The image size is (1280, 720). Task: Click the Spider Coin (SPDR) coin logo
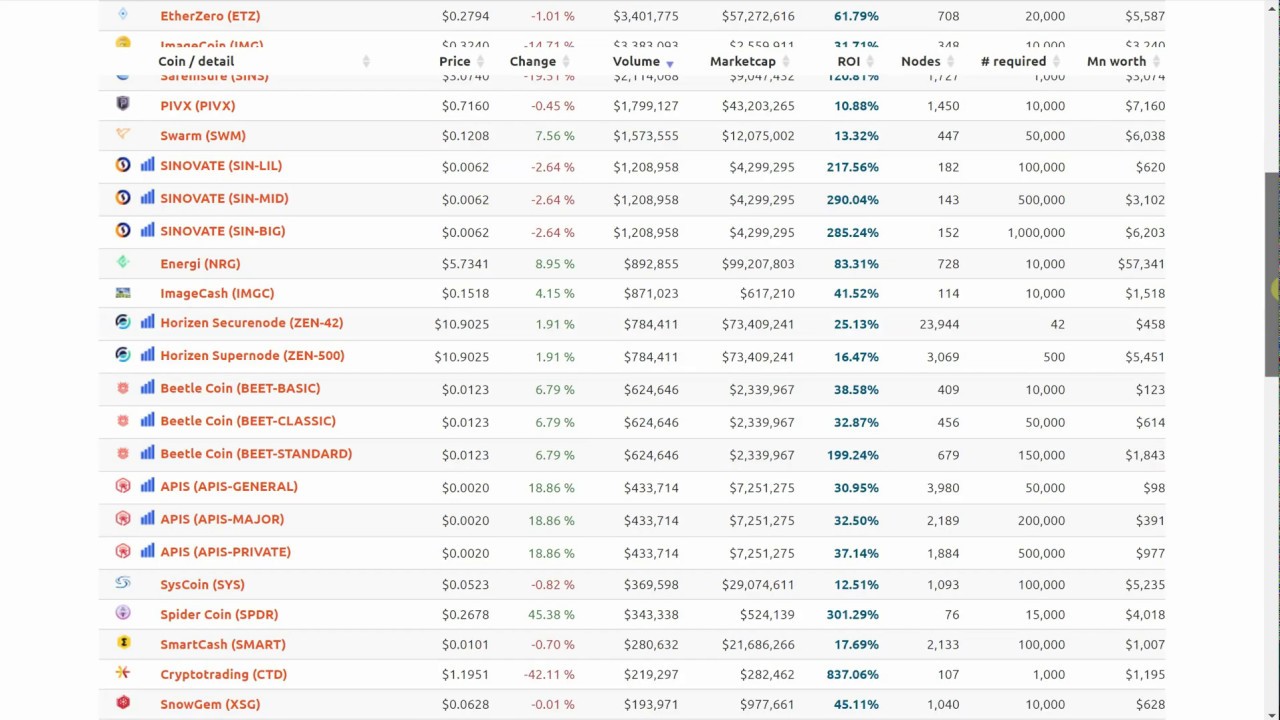tap(123, 612)
